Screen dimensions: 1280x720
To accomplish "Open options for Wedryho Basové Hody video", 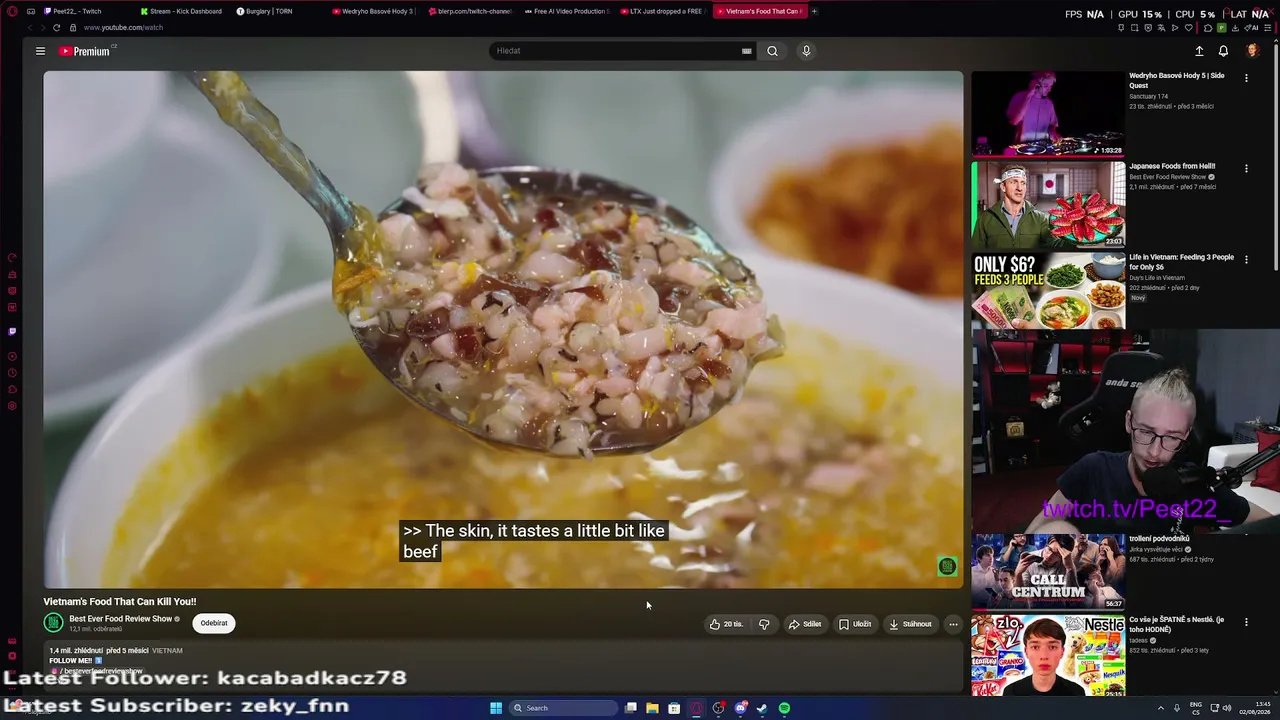I will (1246, 77).
